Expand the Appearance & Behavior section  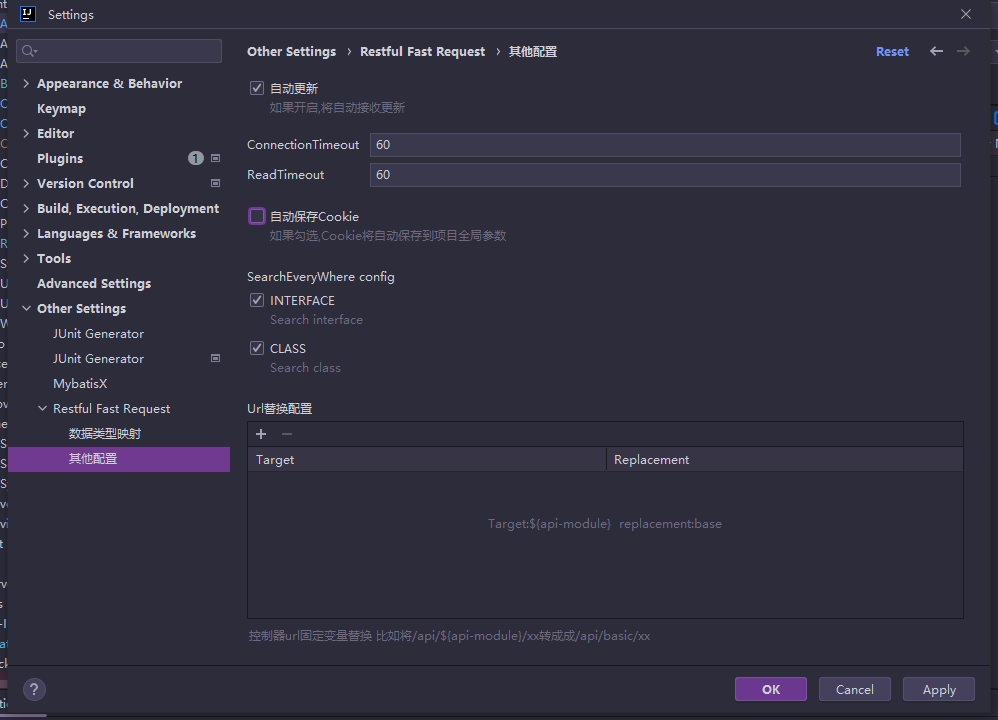(25, 83)
